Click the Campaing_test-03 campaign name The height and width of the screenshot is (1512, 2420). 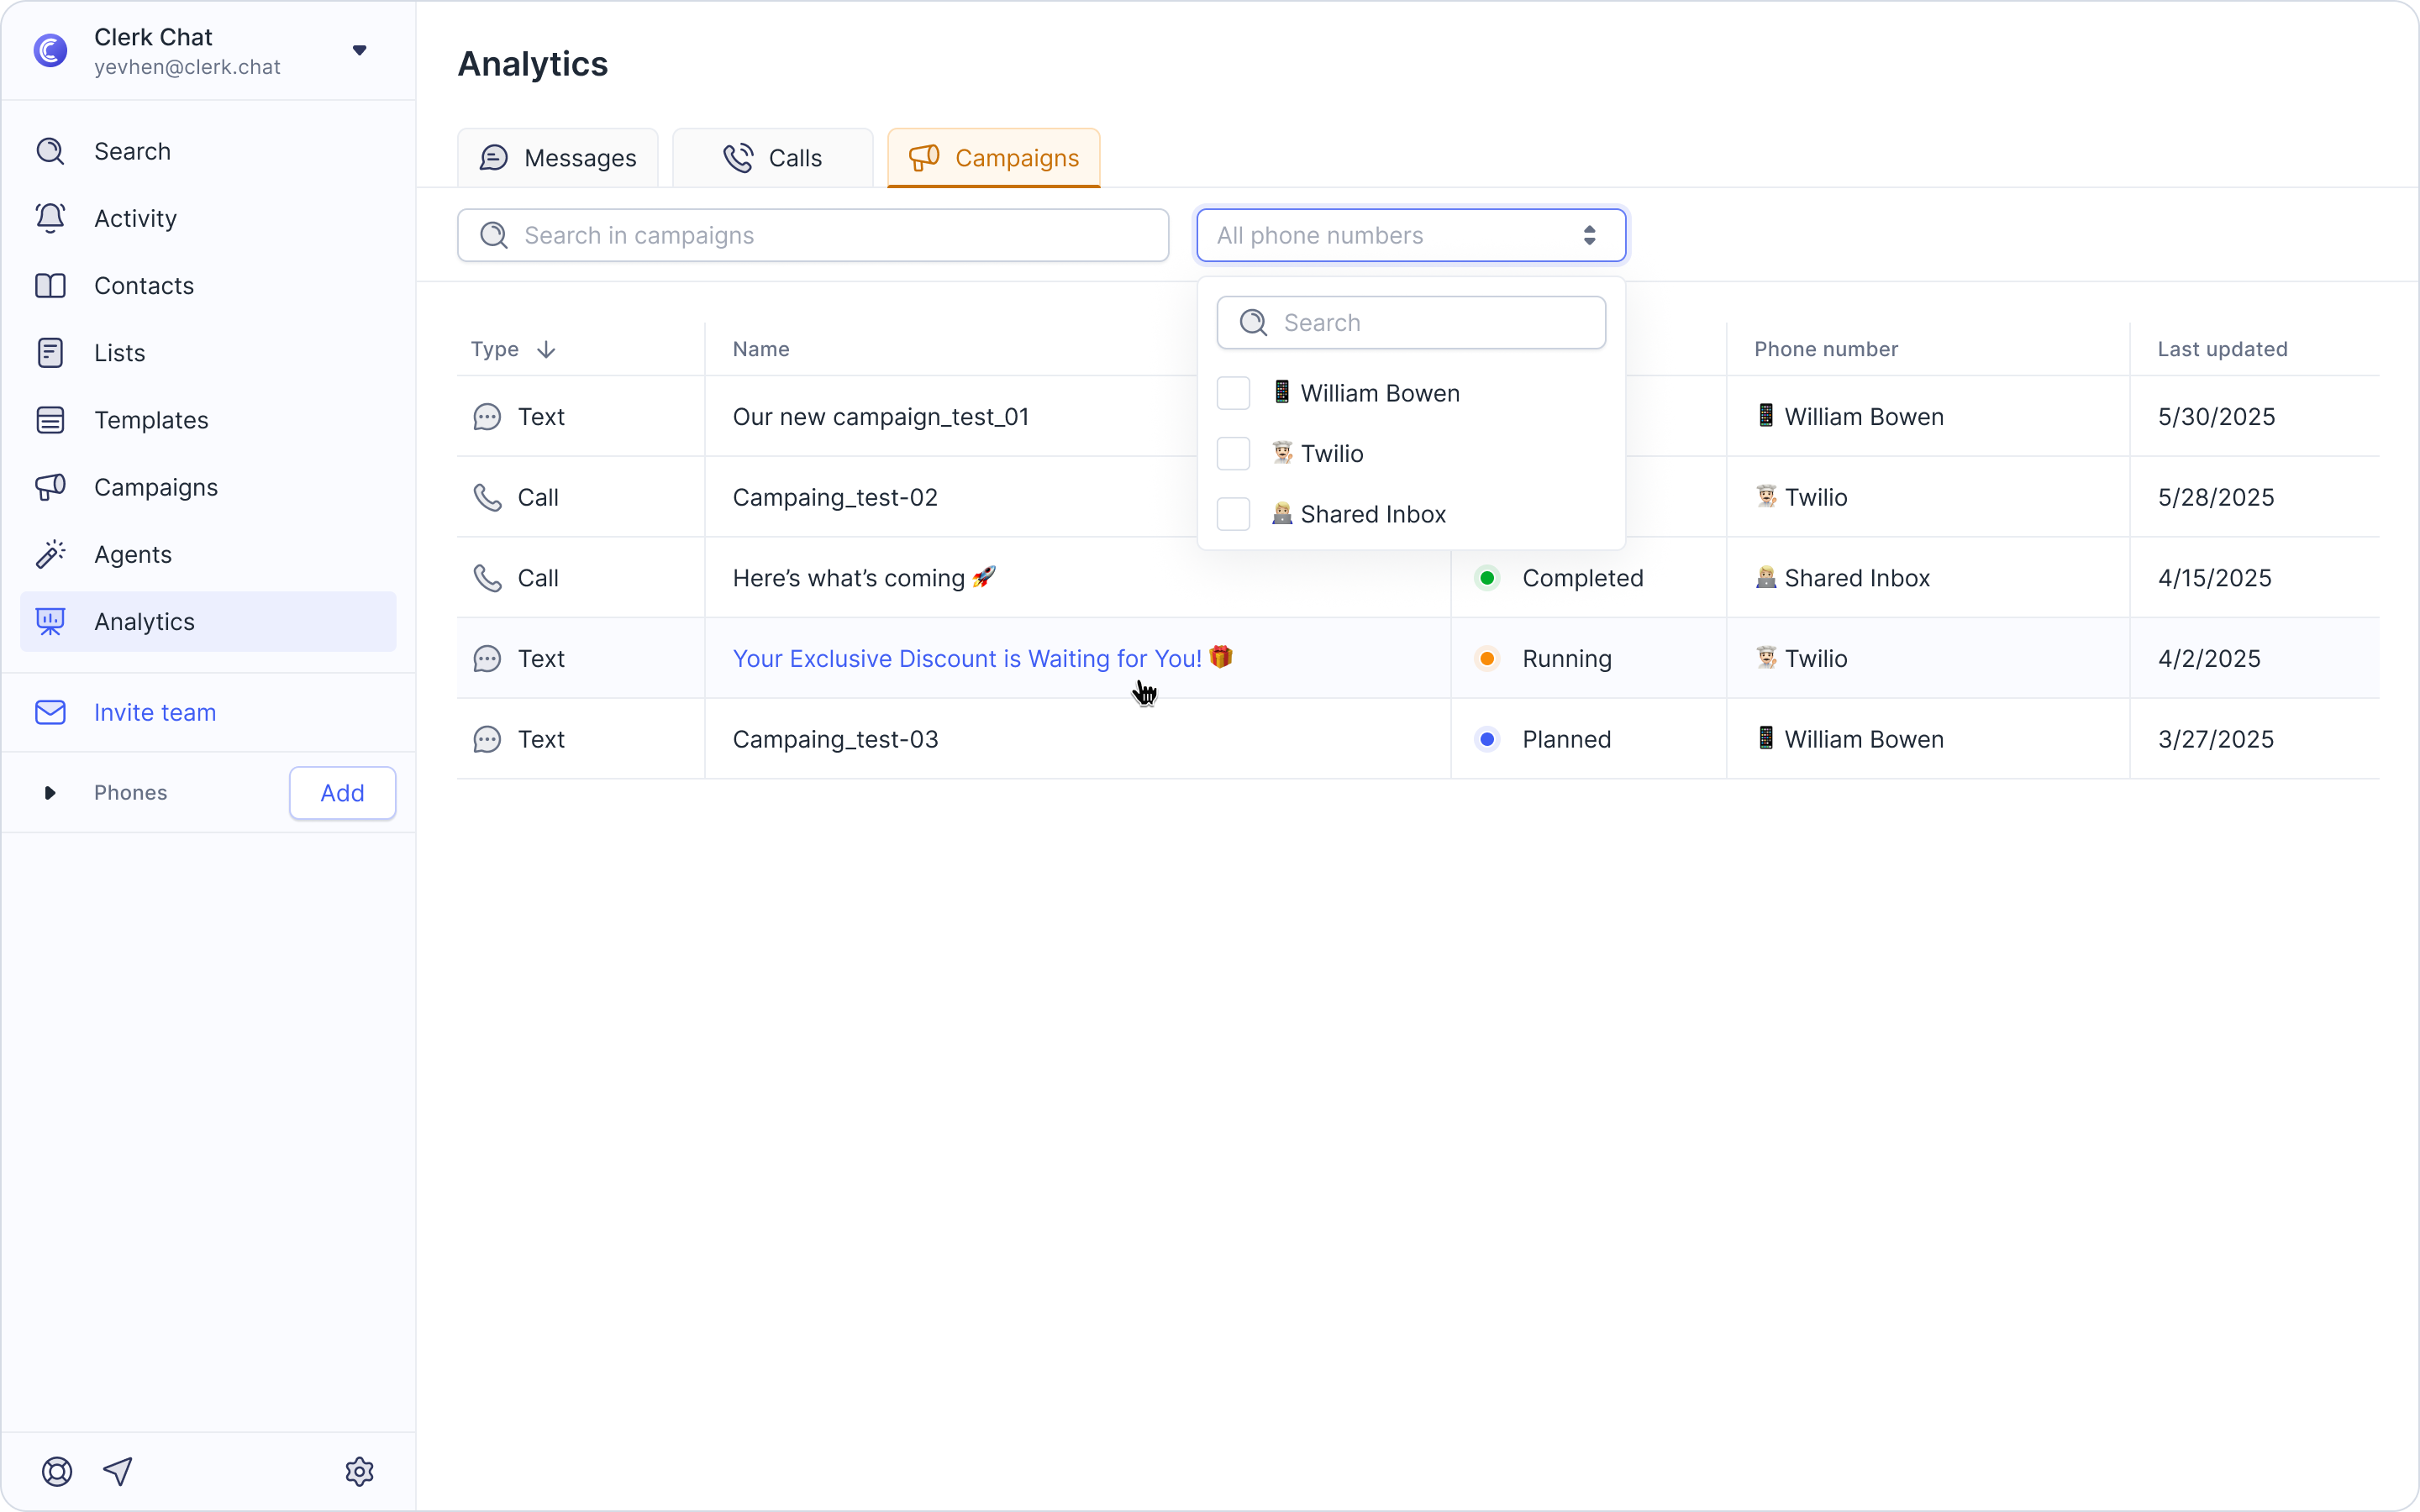(836, 739)
